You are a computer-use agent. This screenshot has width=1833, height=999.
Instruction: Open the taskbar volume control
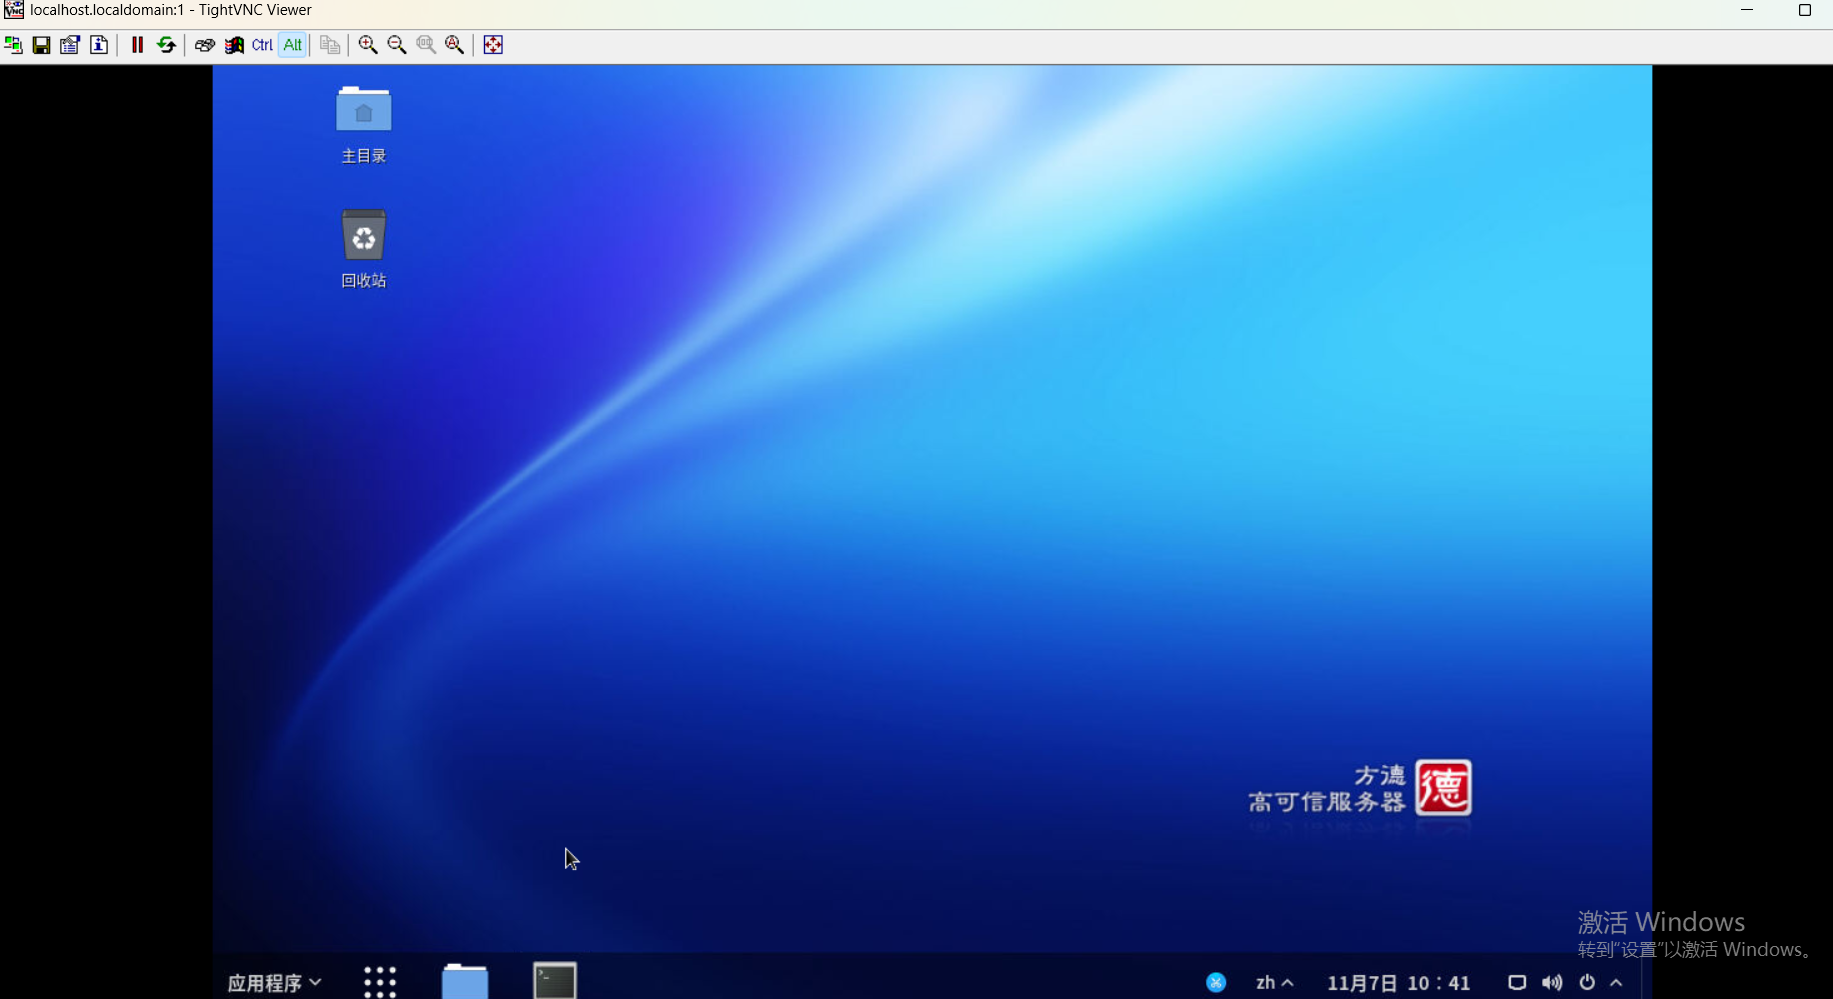[x=1550, y=982]
